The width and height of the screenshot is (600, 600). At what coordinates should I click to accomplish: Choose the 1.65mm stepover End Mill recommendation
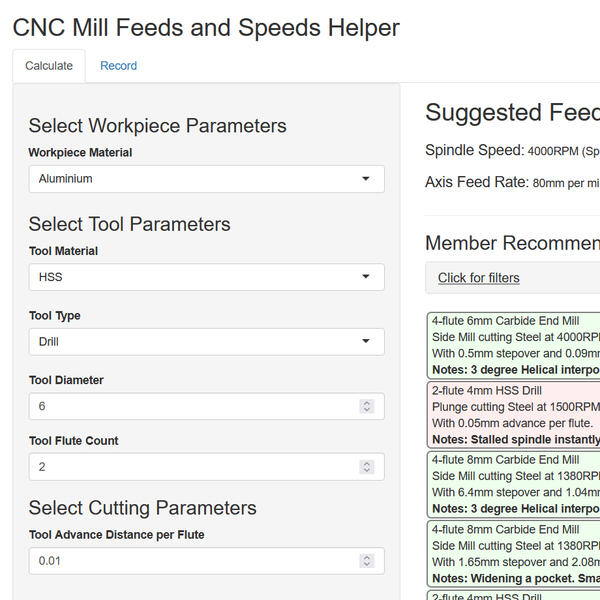(x=514, y=553)
